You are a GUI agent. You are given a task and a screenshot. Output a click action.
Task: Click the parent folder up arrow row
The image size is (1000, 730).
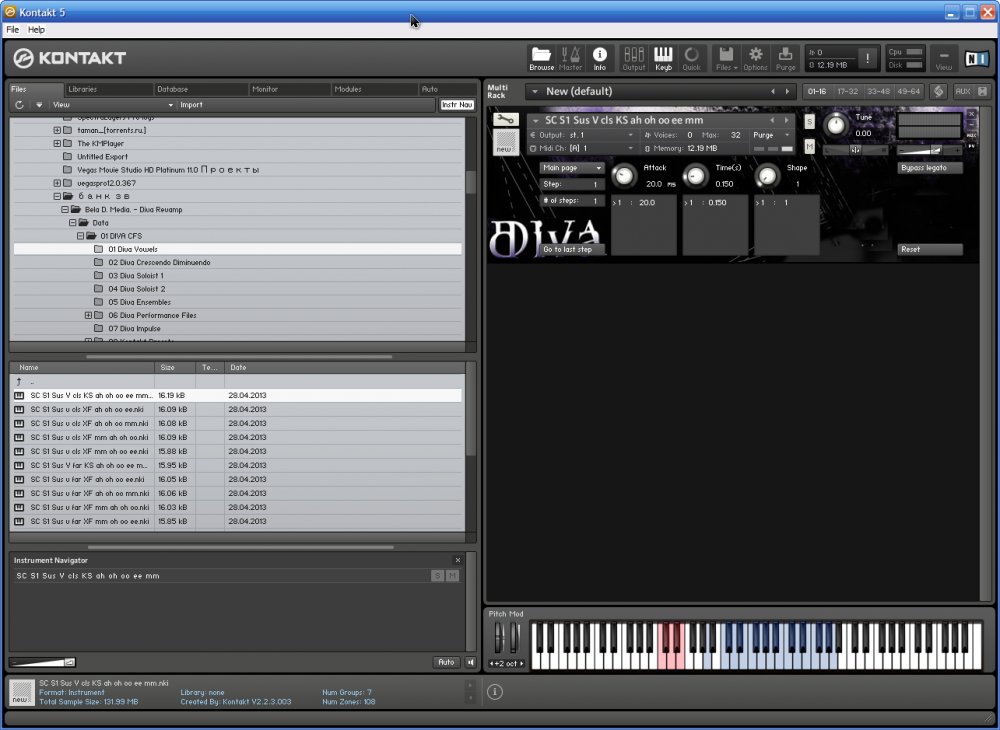pyautogui.click(x=237, y=381)
